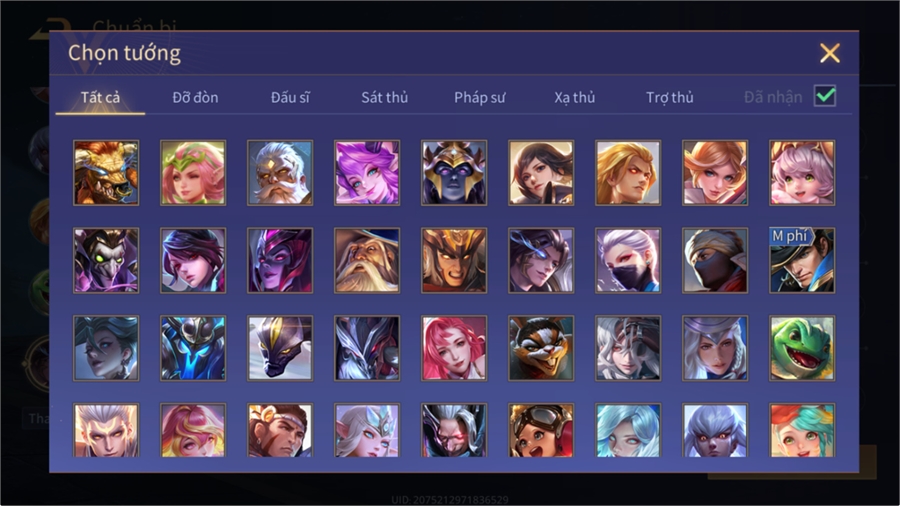
Task: Open the 'Đấu sĩ' tab
Action: 290,98
